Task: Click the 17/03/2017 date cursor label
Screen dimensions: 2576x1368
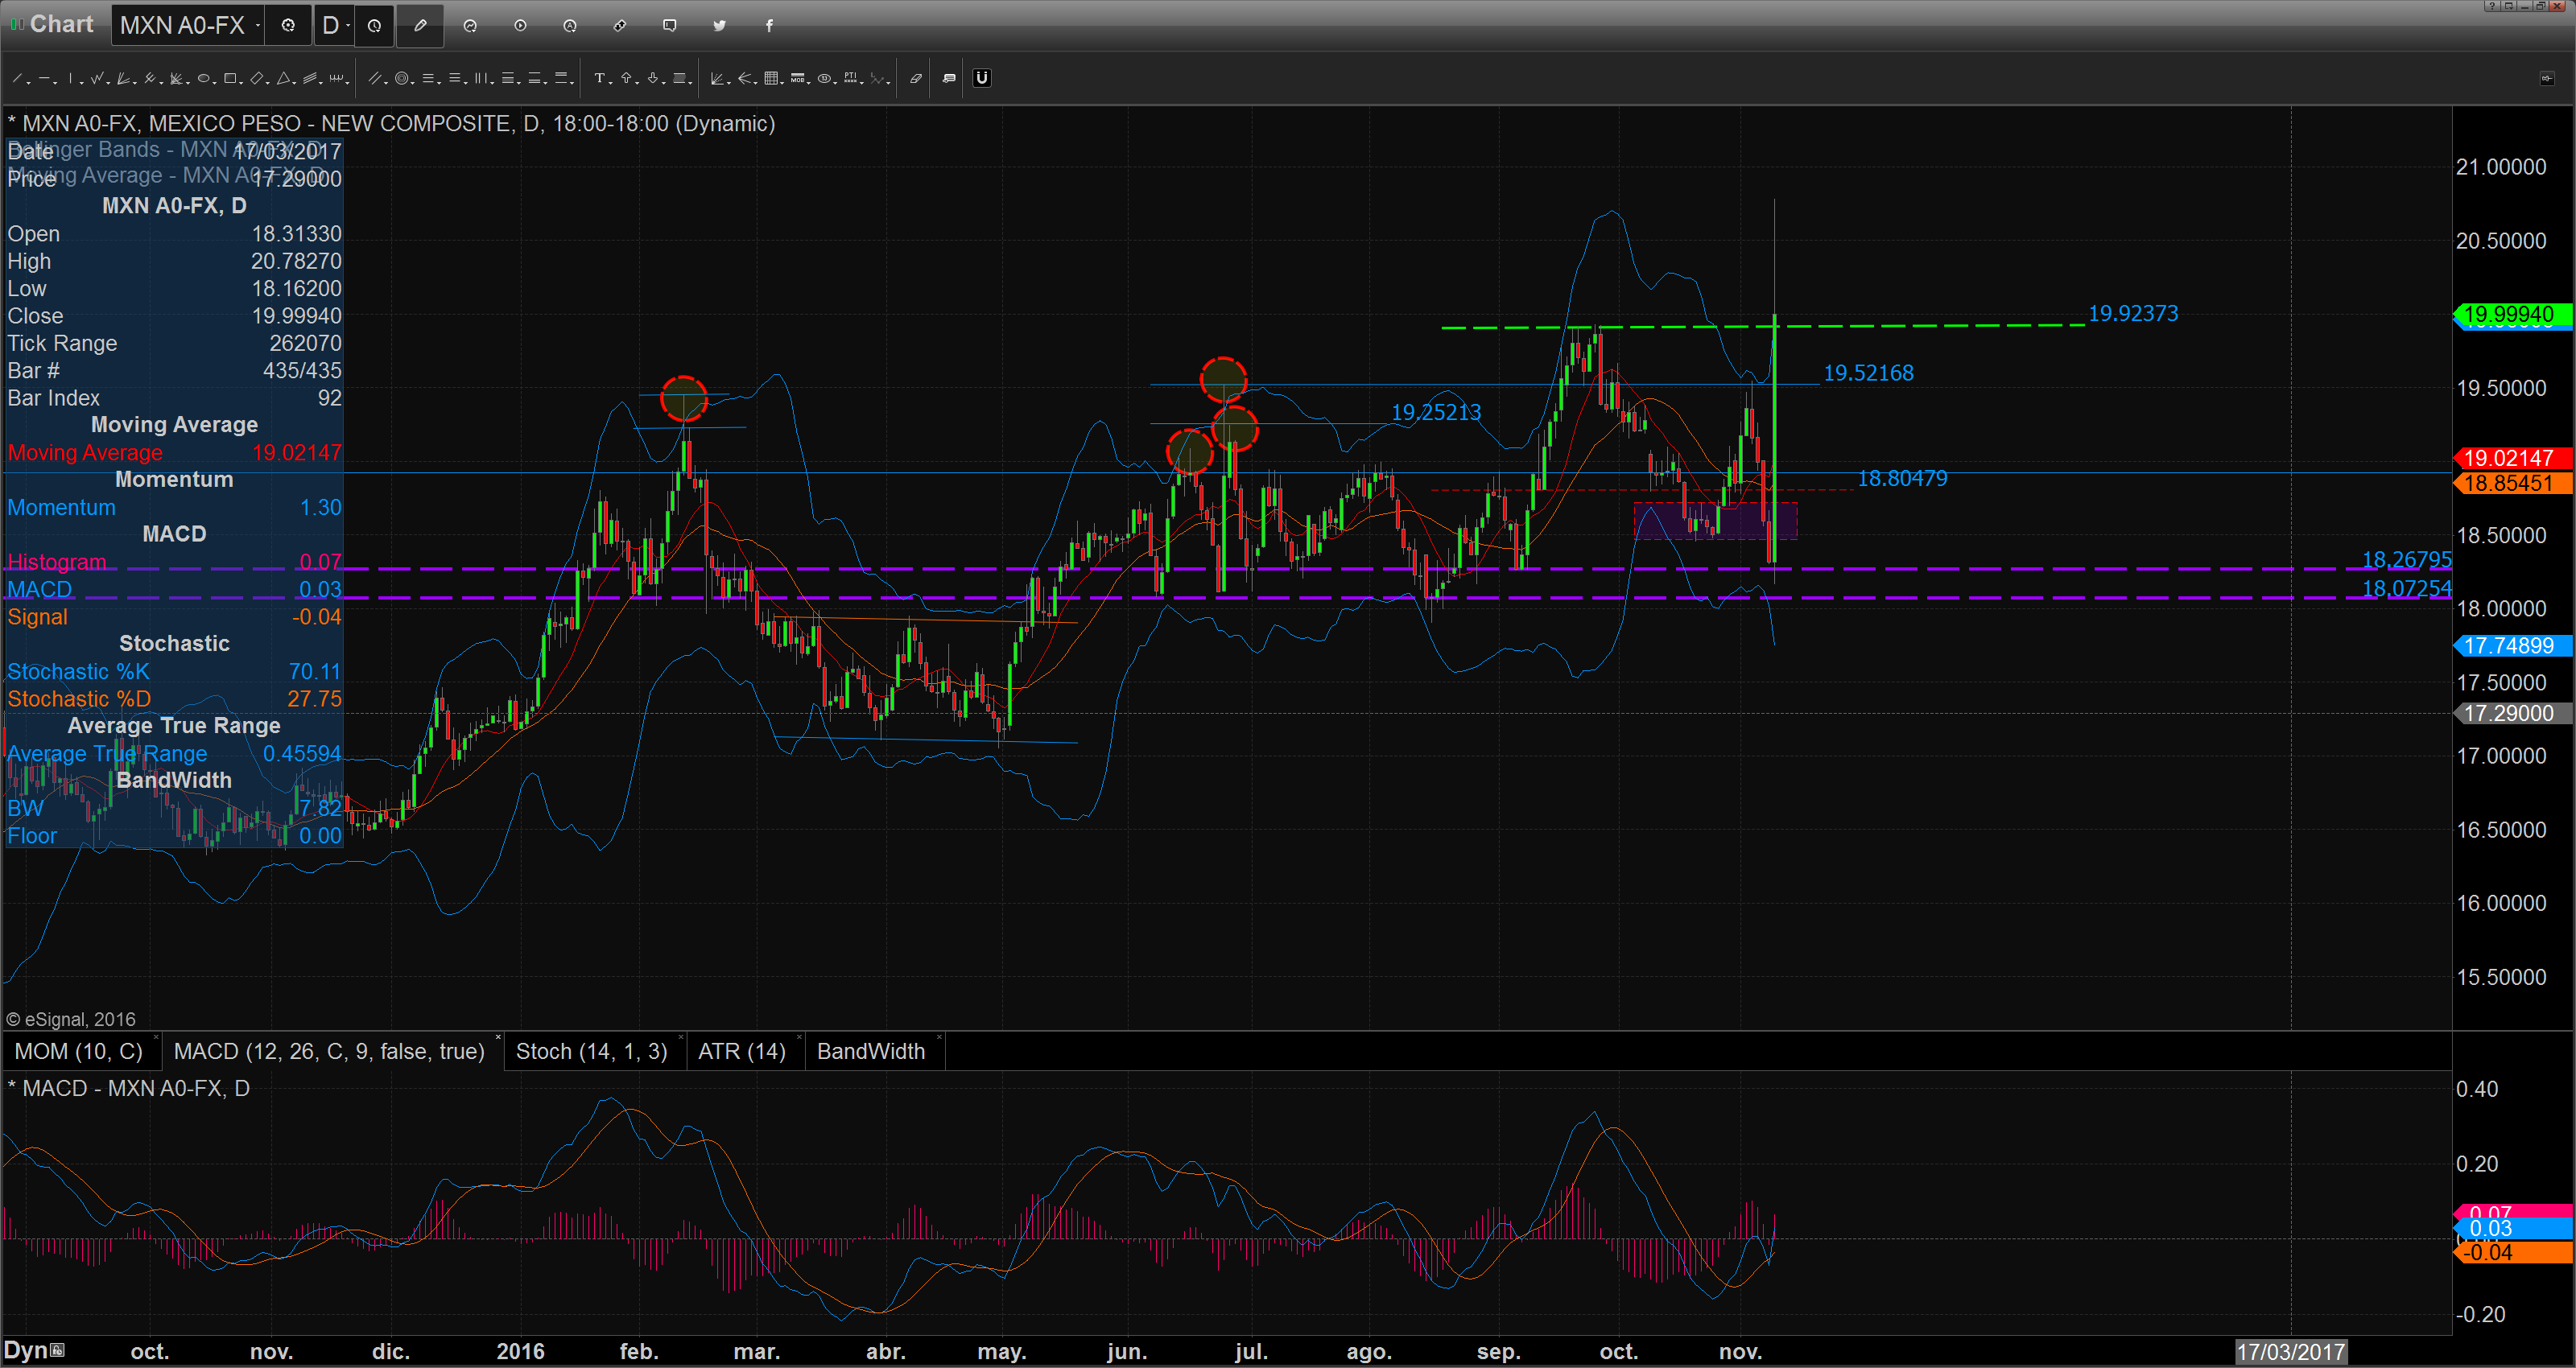Action: click(2291, 1352)
